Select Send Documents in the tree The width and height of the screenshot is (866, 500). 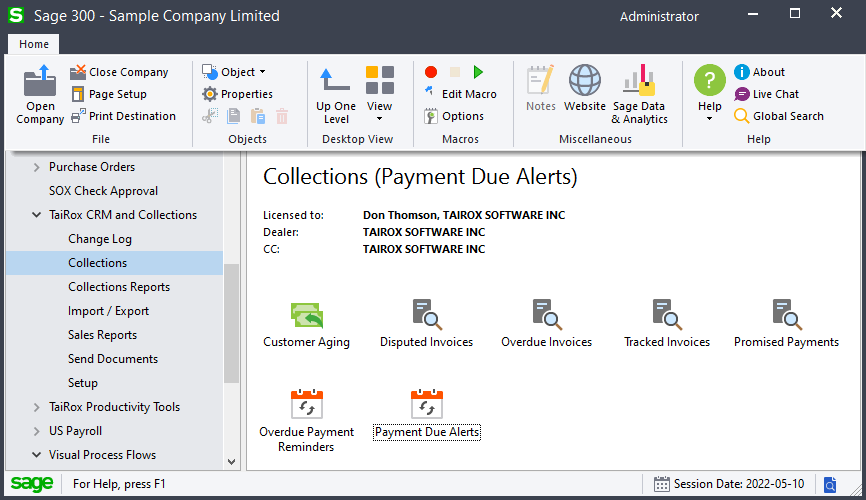[113, 359]
